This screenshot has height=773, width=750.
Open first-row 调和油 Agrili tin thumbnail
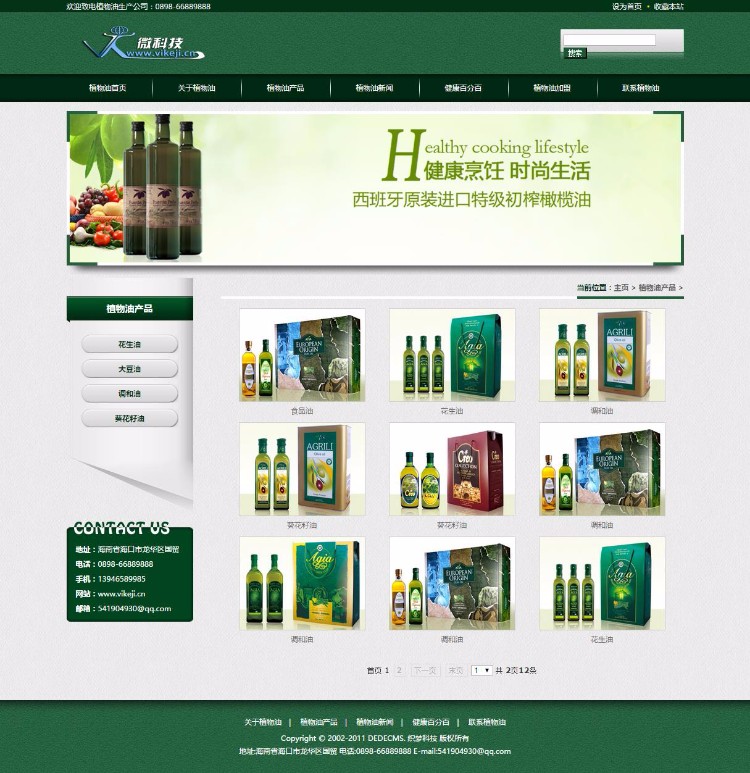coord(602,355)
